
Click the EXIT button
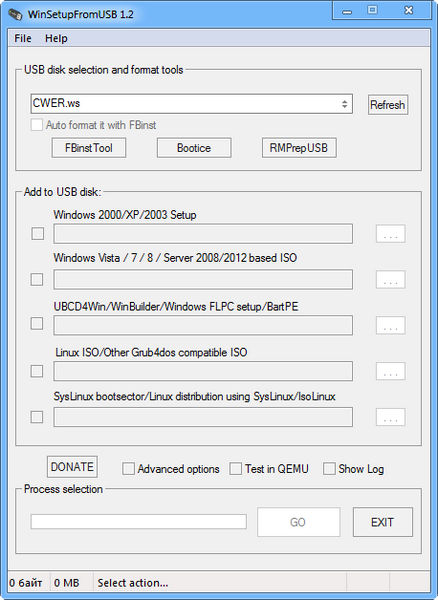coord(383,522)
